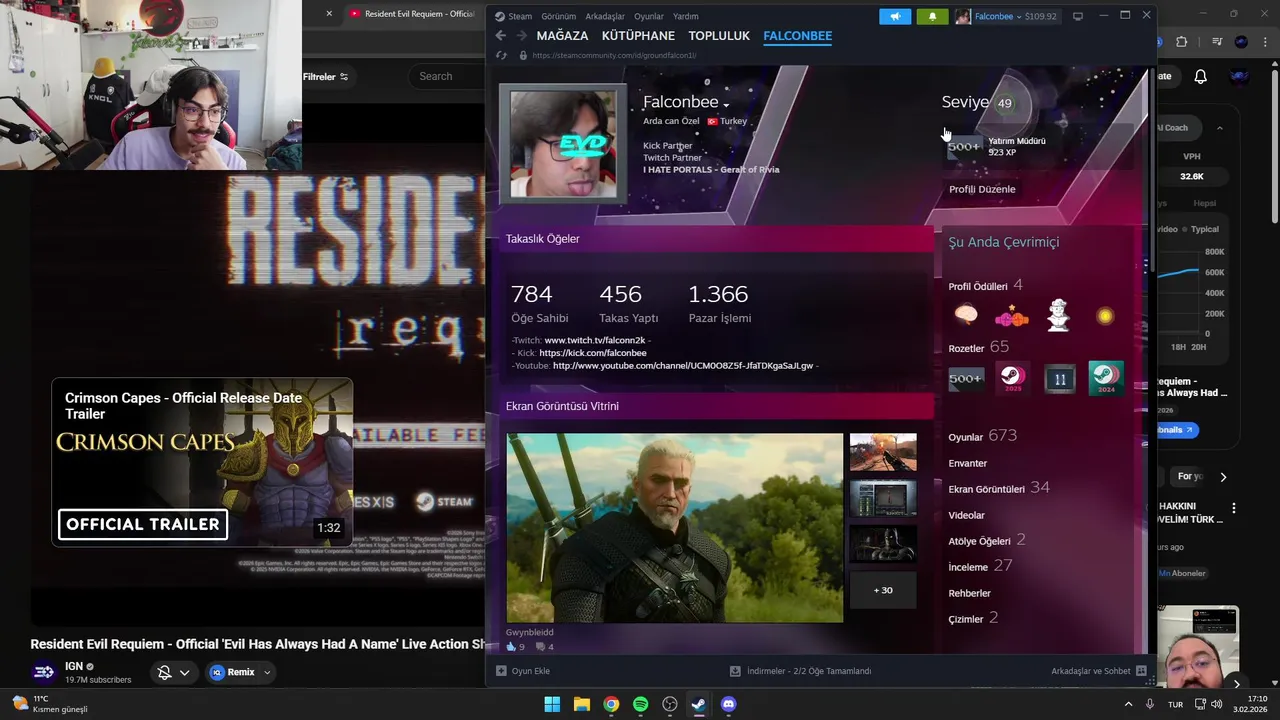
Task: Show hidden system tray icons
Action: [1128, 704]
